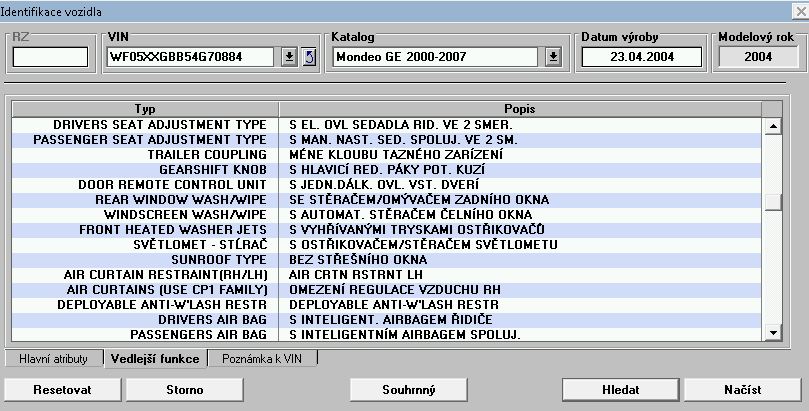Click the Popis column header
This screenshot has height=411, width=809.
tap(519, 108)
